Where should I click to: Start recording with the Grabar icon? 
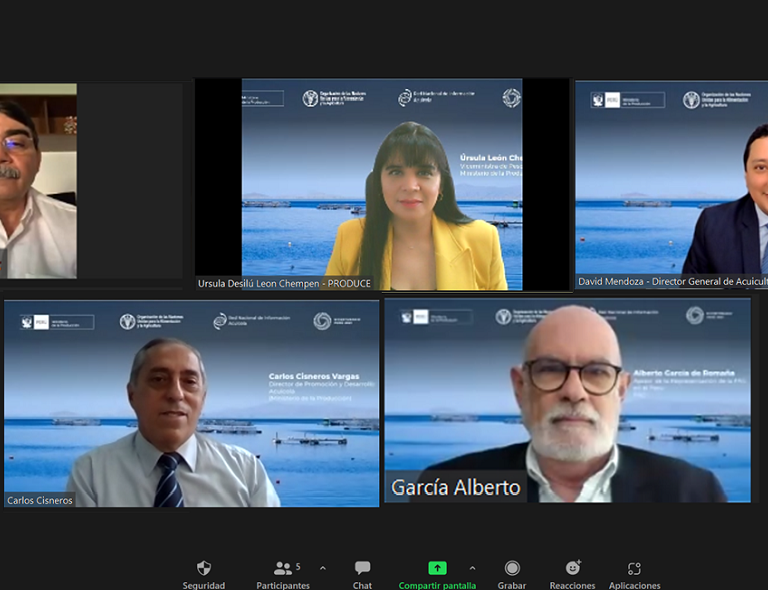512,568
